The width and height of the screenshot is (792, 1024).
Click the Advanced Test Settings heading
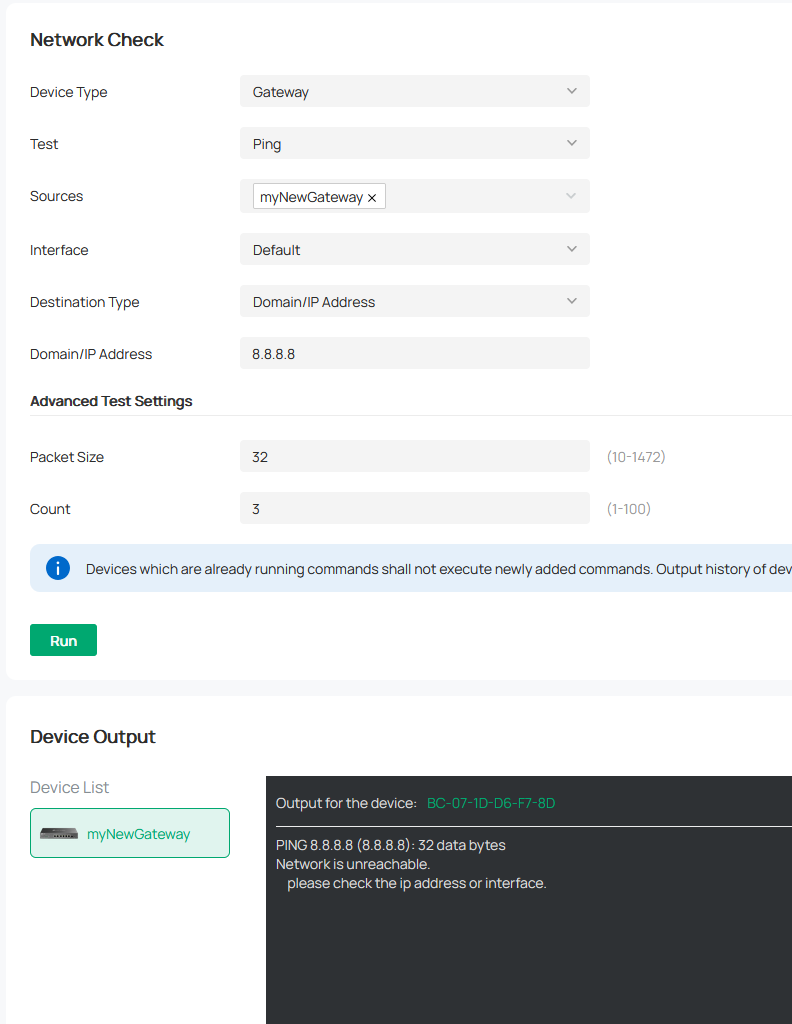[111, 401]
